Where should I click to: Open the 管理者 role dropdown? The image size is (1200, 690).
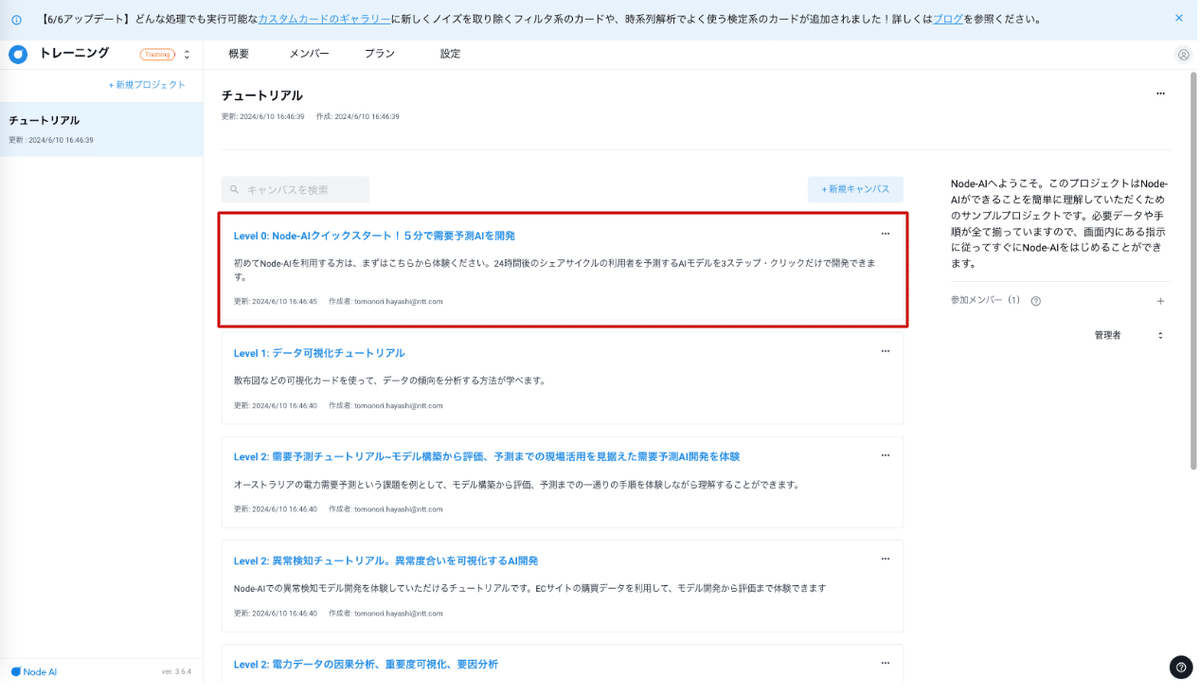(1128, 336)
